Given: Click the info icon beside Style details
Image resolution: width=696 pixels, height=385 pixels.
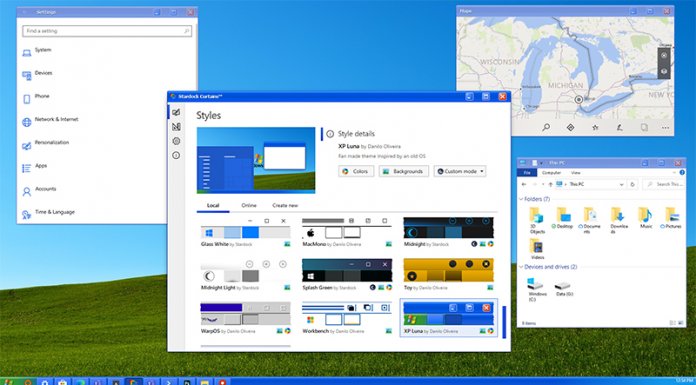Looking at the screenshot, I should (330, 134).
